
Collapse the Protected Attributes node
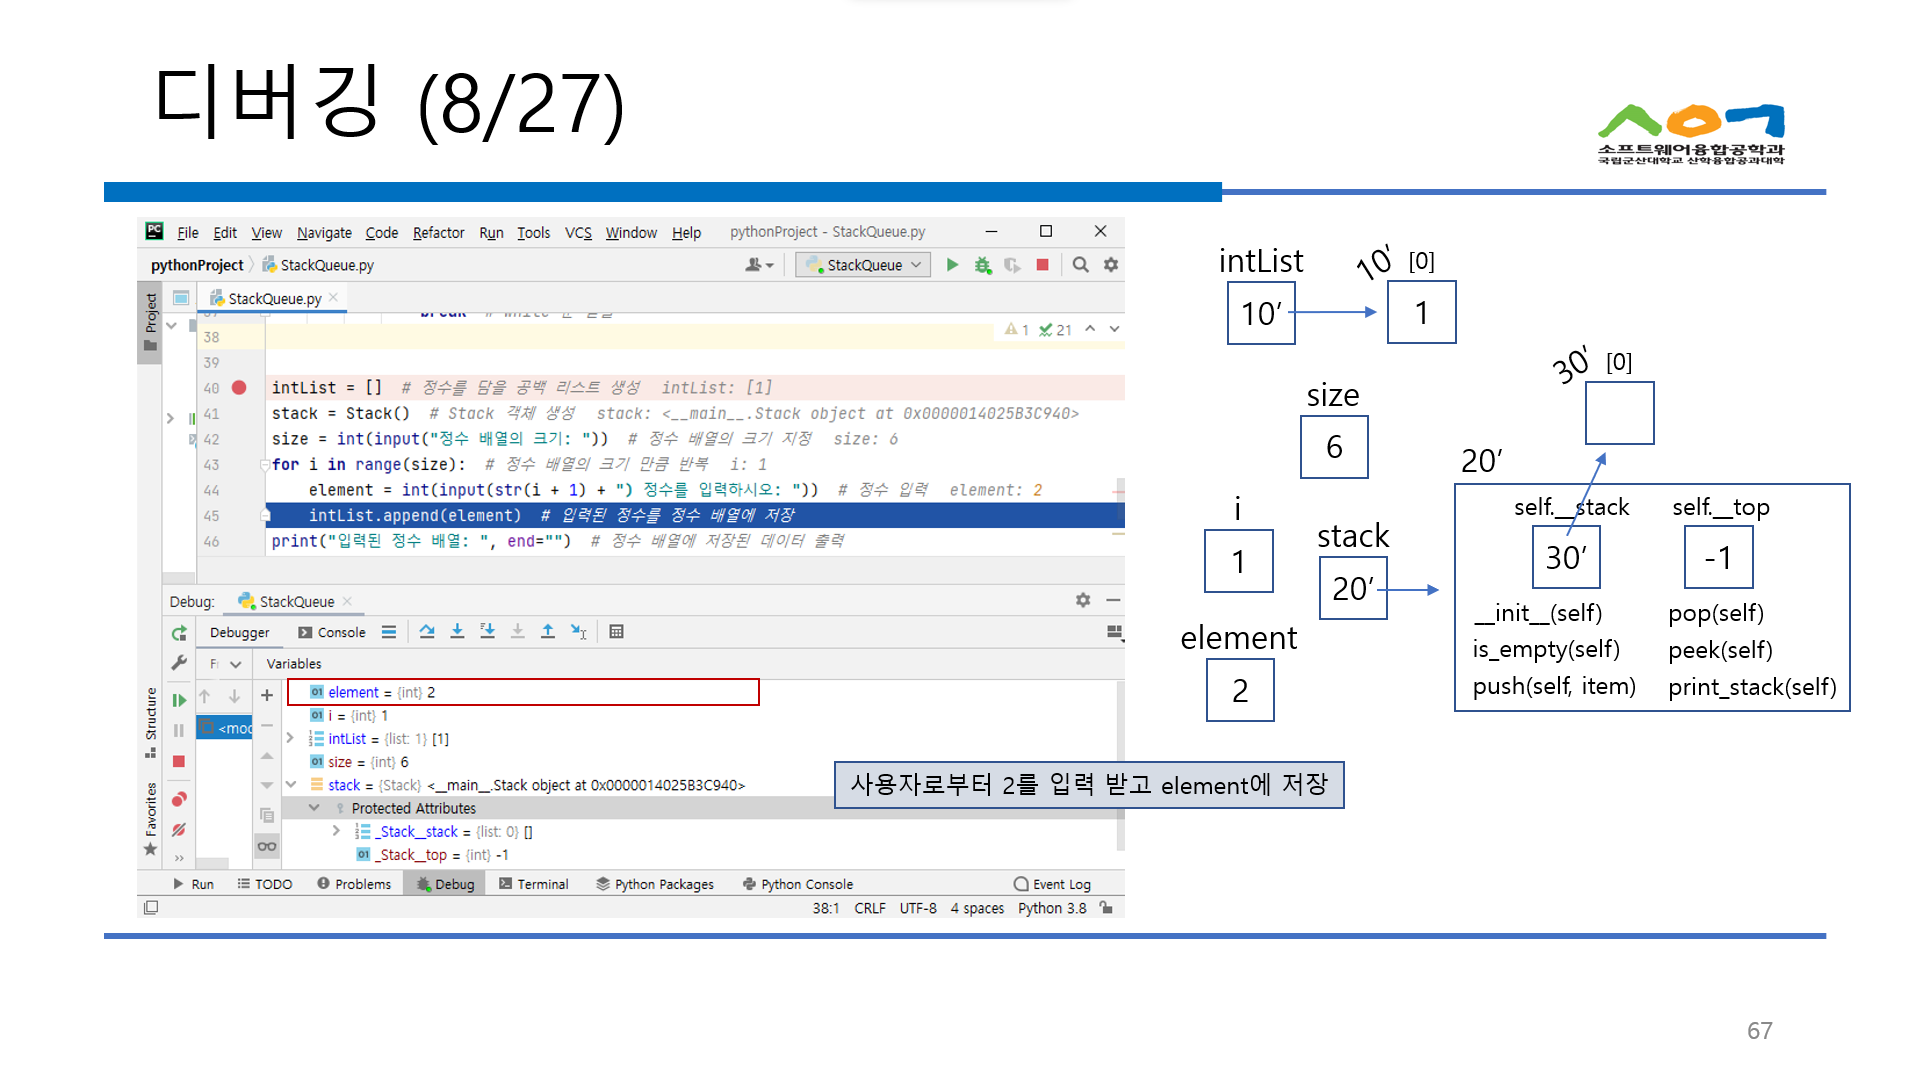314,808
